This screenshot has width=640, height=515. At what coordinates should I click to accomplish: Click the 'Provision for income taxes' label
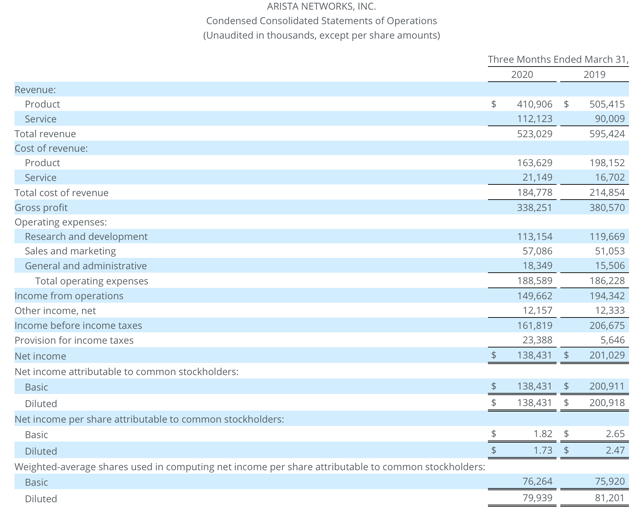coord(74,340)
